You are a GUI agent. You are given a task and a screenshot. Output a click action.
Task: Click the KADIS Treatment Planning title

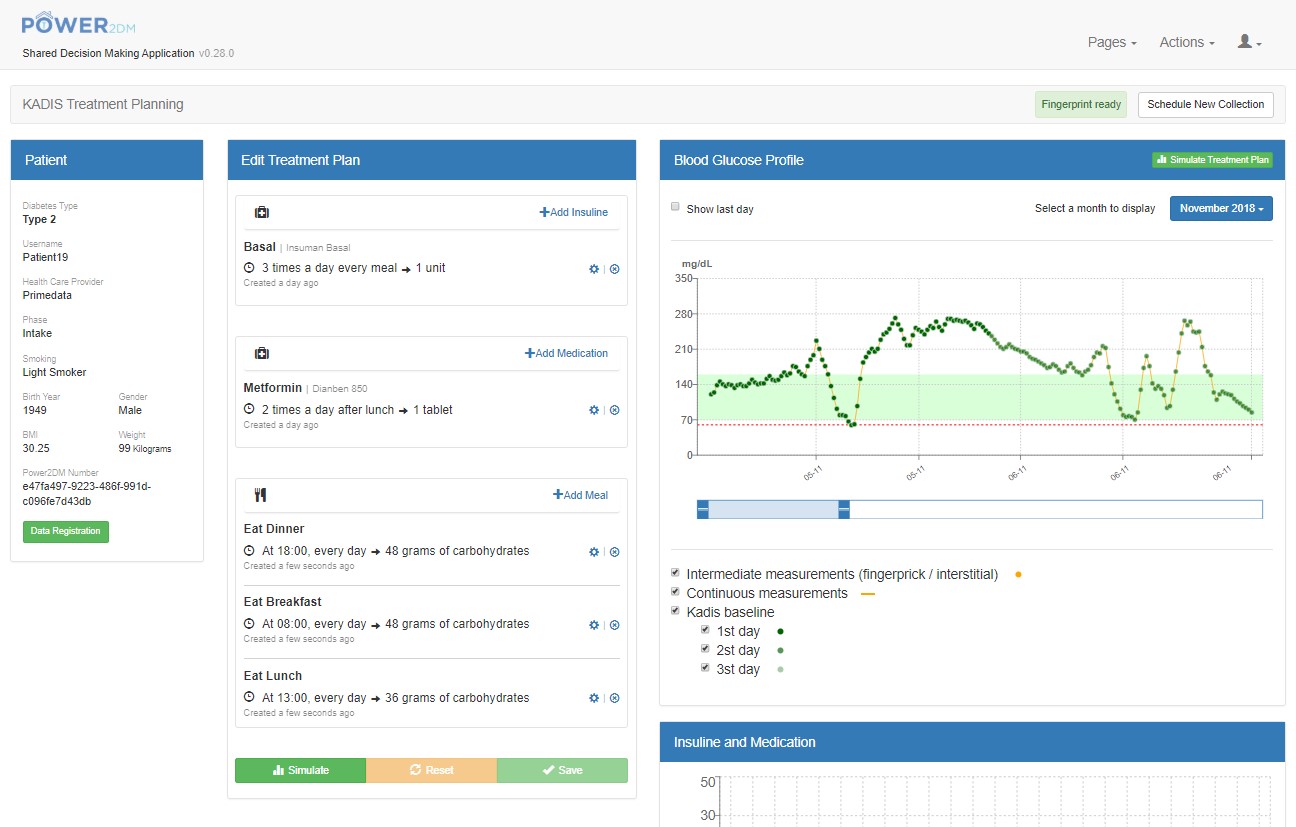click(103, 104)
